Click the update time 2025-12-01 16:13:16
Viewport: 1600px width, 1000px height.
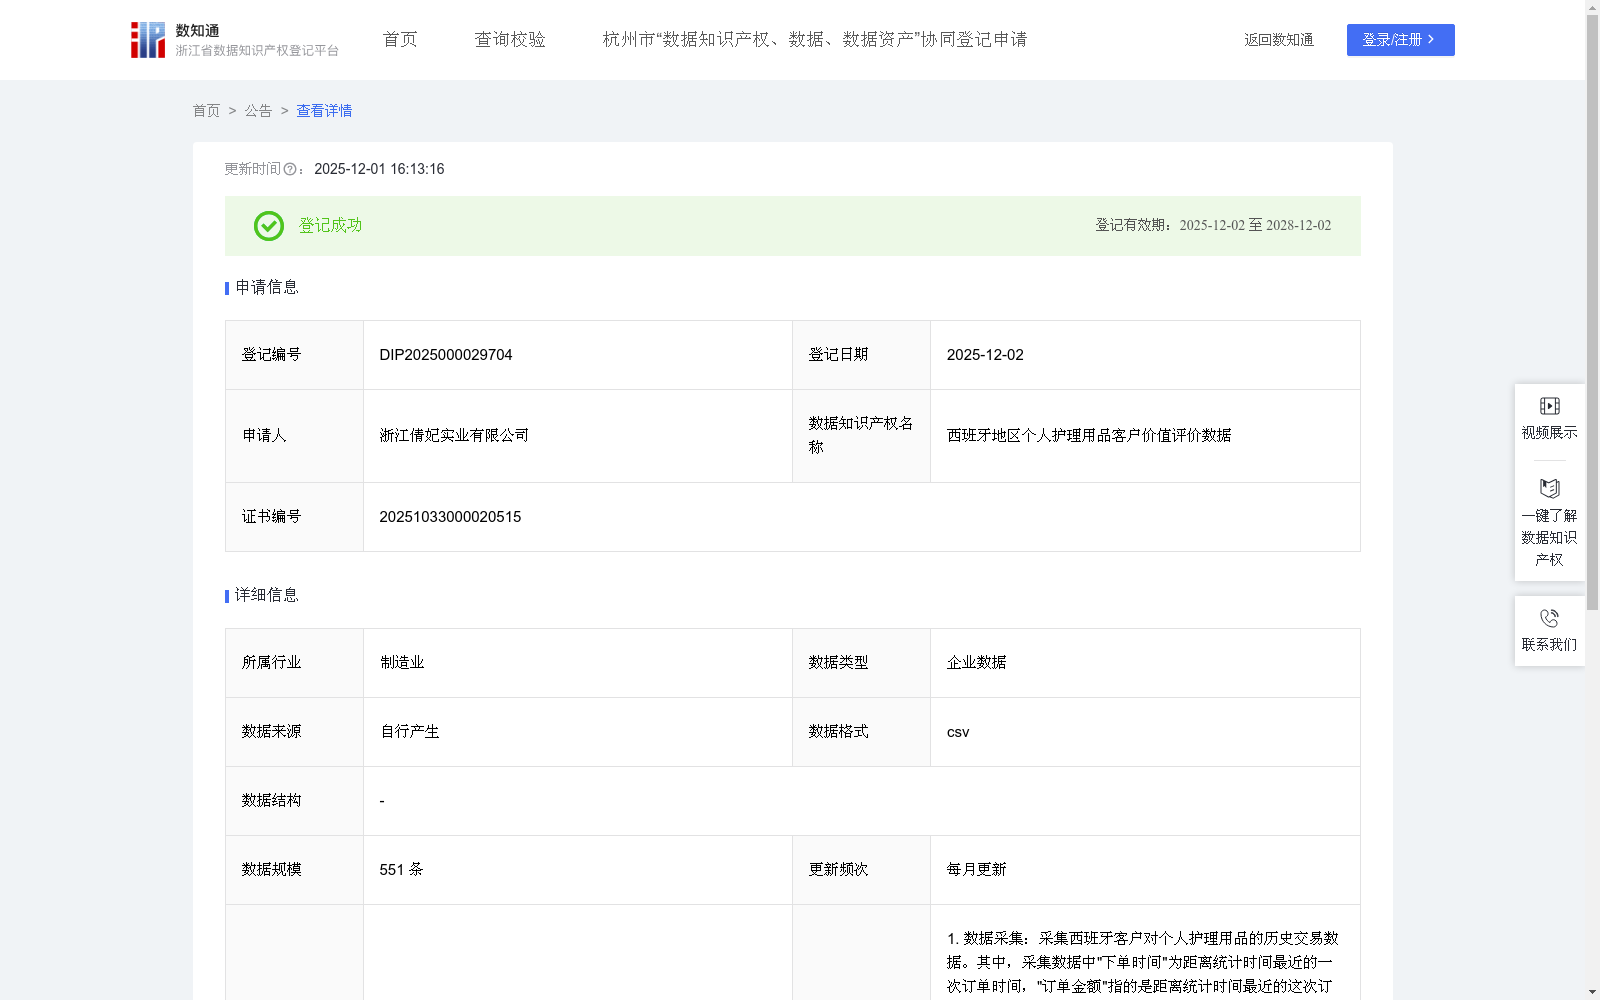(x=379, y=170)
